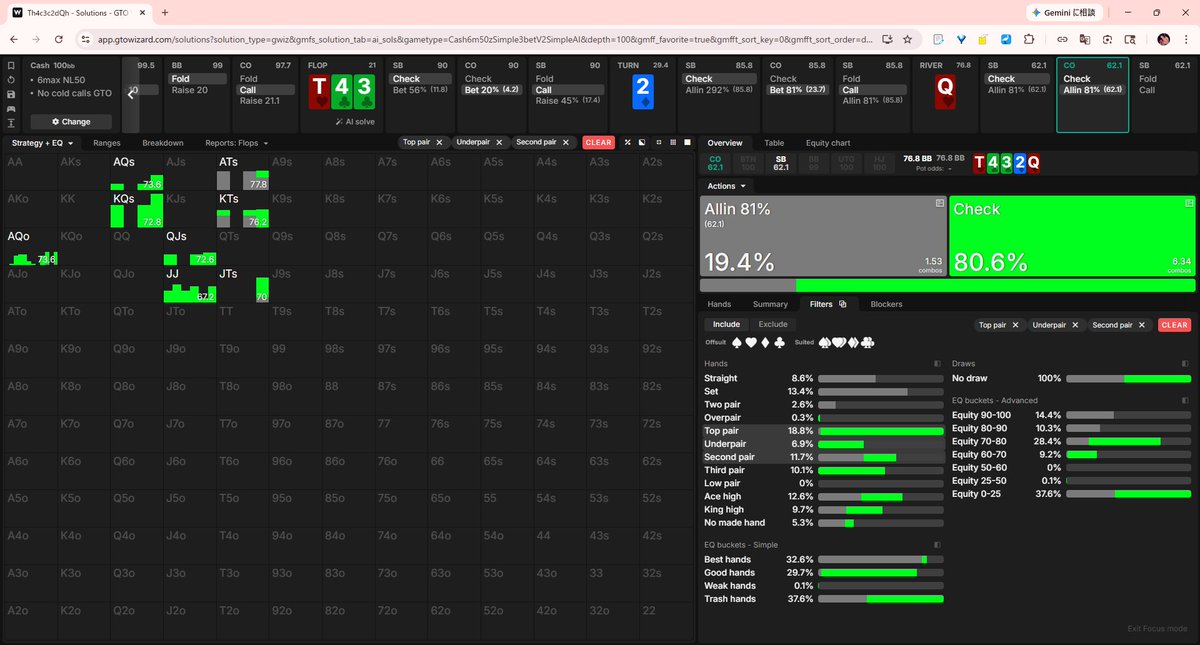This screenshot has height=645, width=1200.
Task: Filter offsuit spade hands
Action: [x=738, y=342]
